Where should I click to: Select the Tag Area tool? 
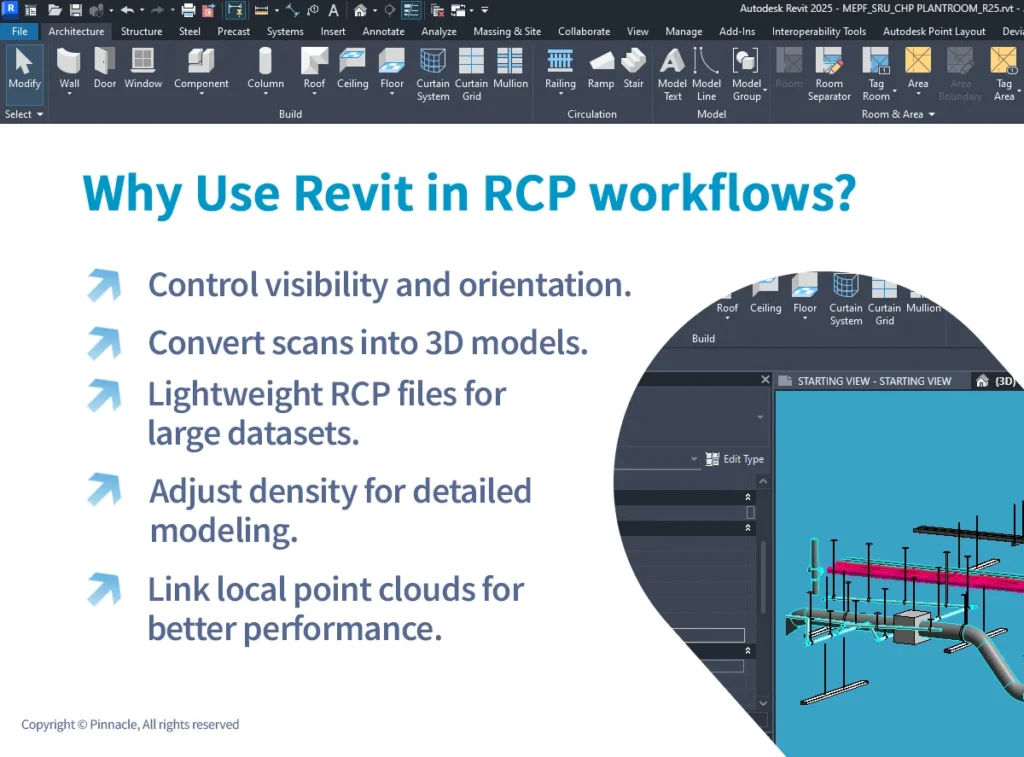coord(1004,74)
